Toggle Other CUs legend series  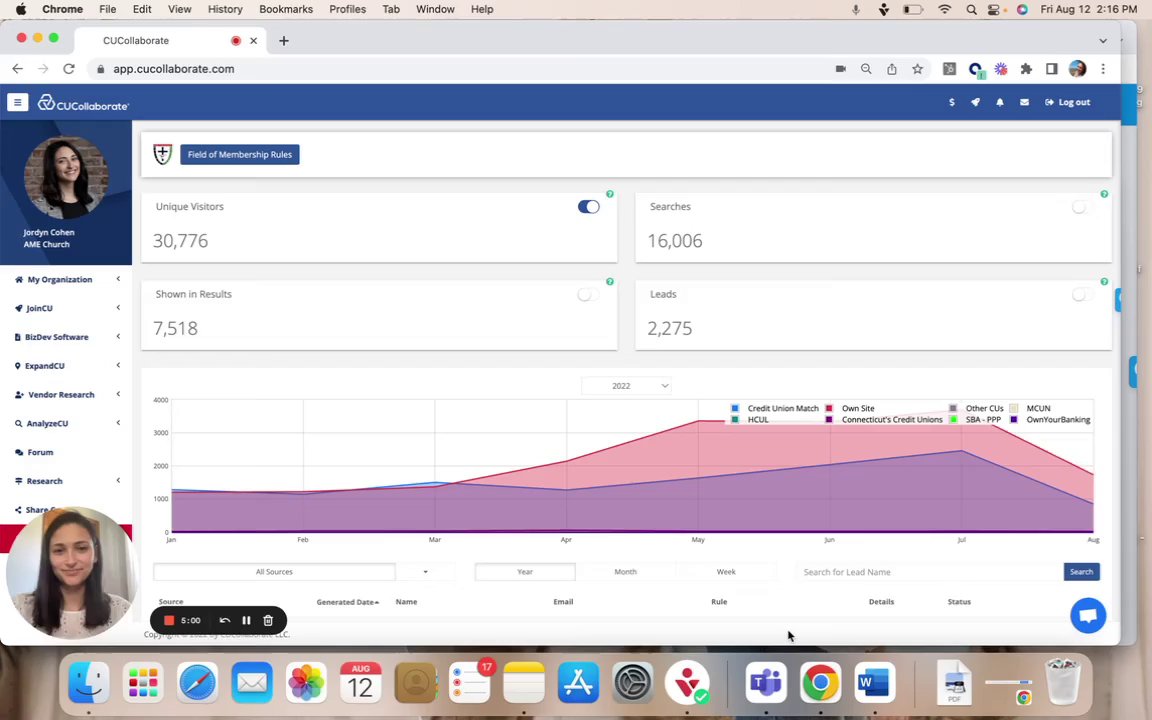pyautogui.click(x=976, y=408)
